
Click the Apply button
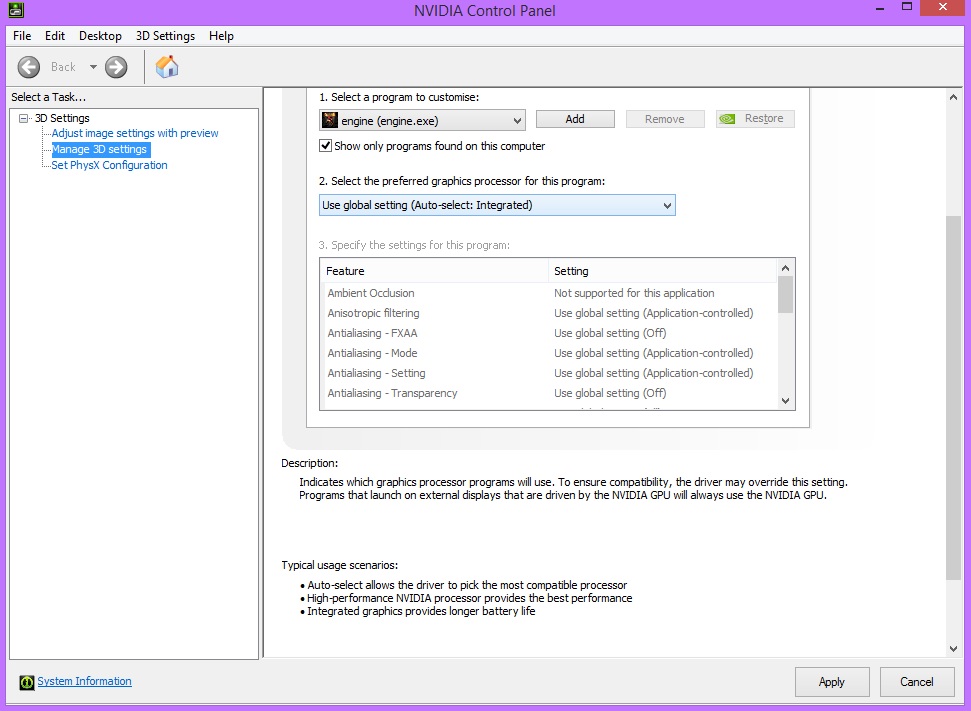(832, 682)
